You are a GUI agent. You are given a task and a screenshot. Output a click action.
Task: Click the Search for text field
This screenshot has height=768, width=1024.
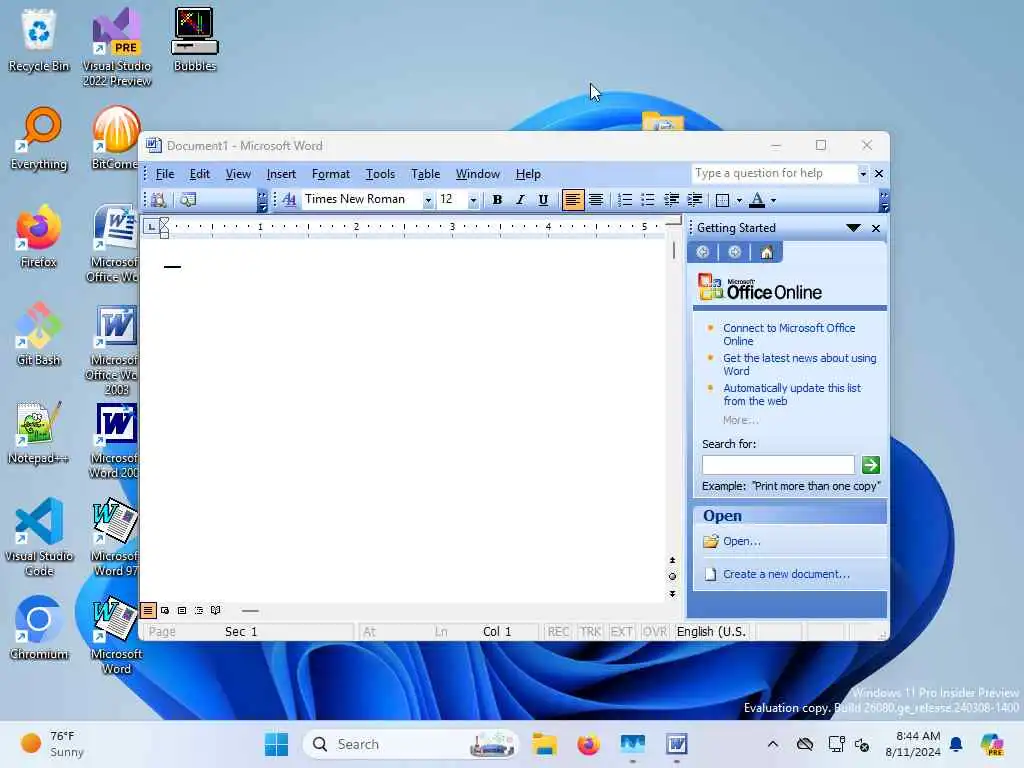tap(778, 465)
